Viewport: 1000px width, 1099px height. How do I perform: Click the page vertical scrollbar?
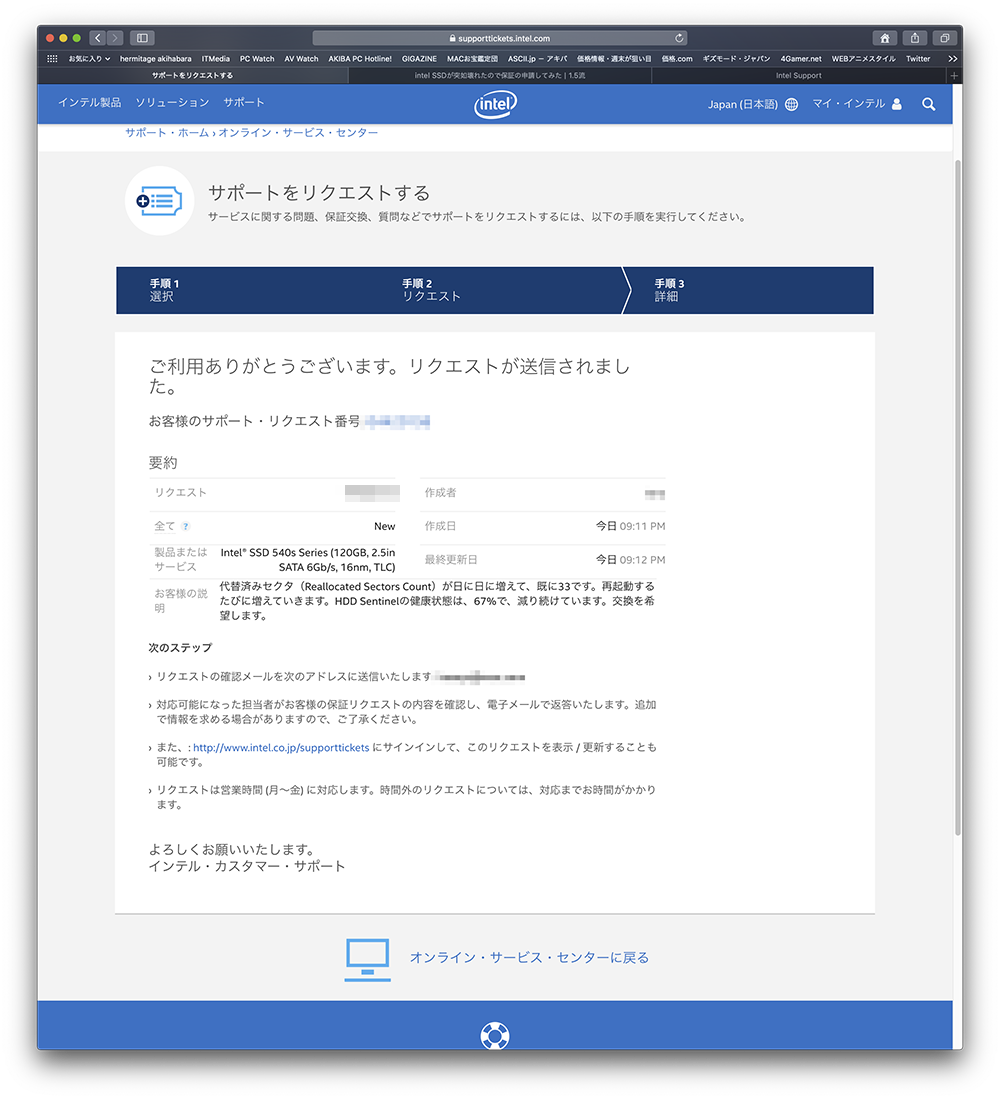pos(957,497)
